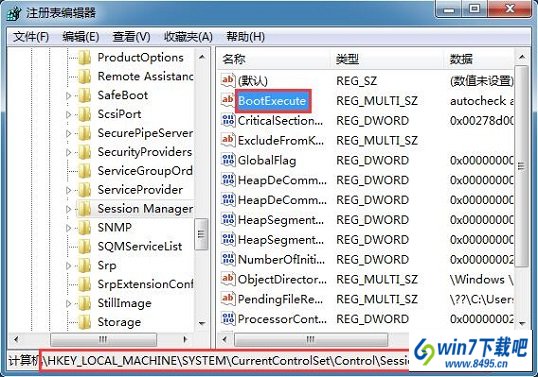
Task: Click the tree pane scroll up arrow
Action: tap(202, 57)
